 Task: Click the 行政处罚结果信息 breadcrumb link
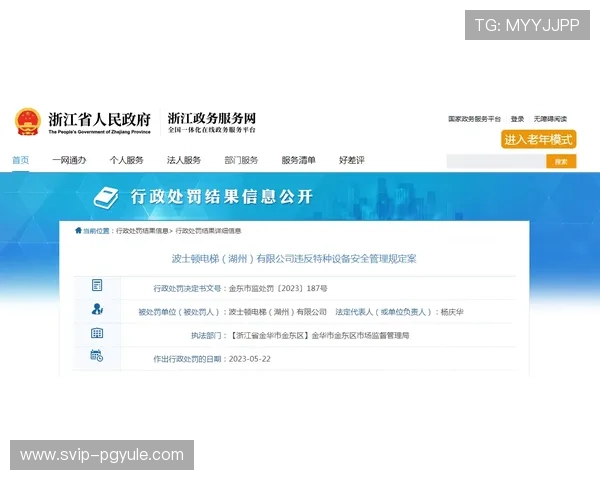[x=142, y=231]
